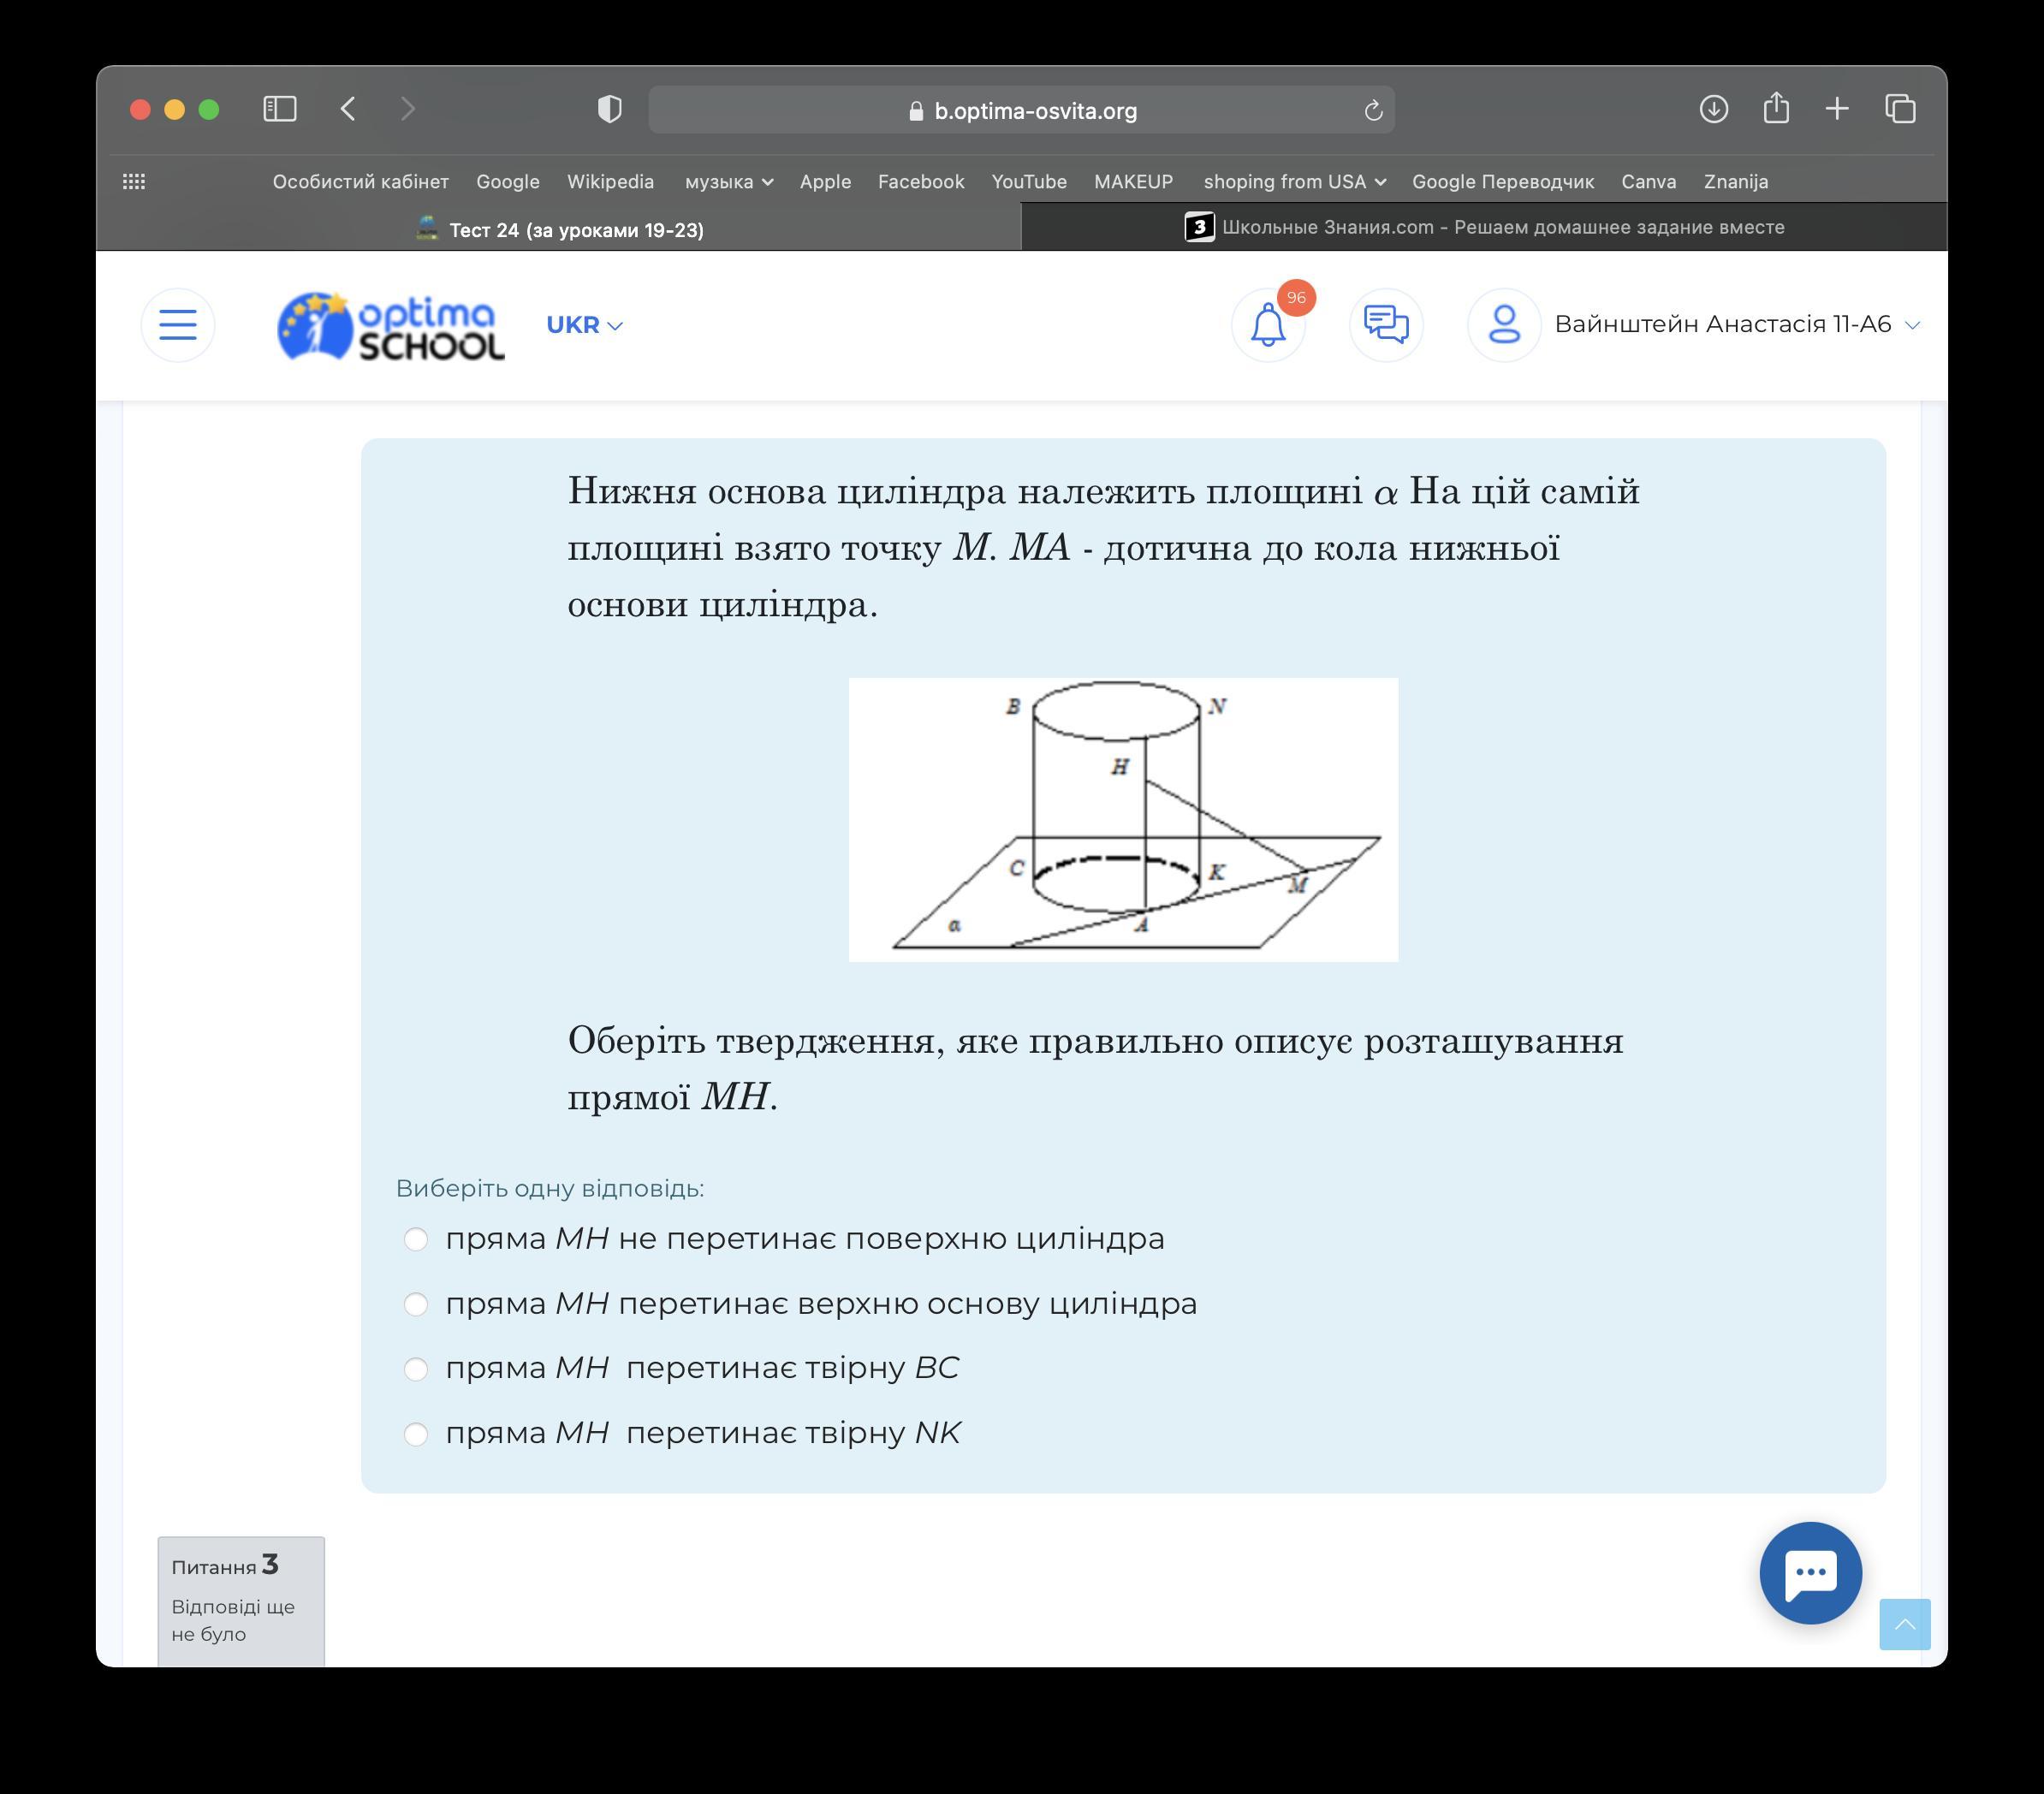Click the Google Переводчик bookmark
Viewport: 2044px width, 1794px height.
tap(1502, 182)
